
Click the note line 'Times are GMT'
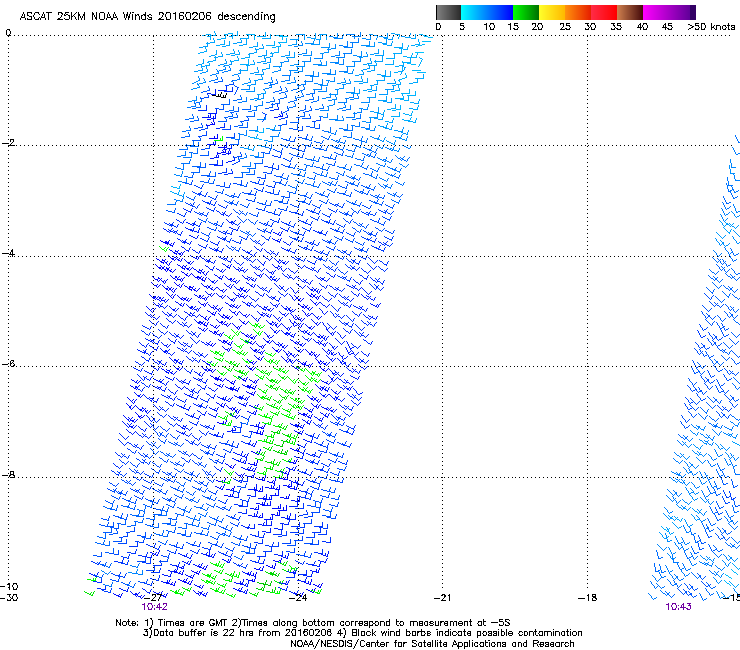[312, 623]
